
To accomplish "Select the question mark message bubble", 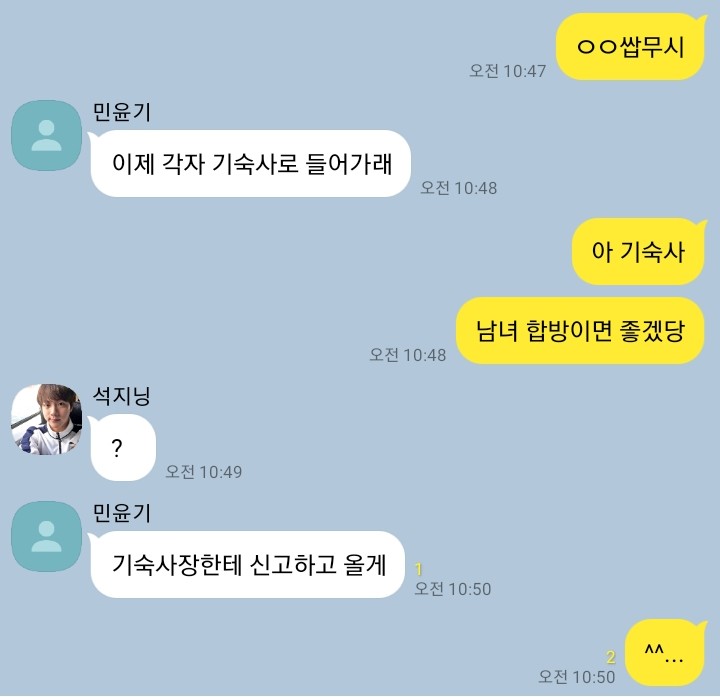I will (122, 447).
